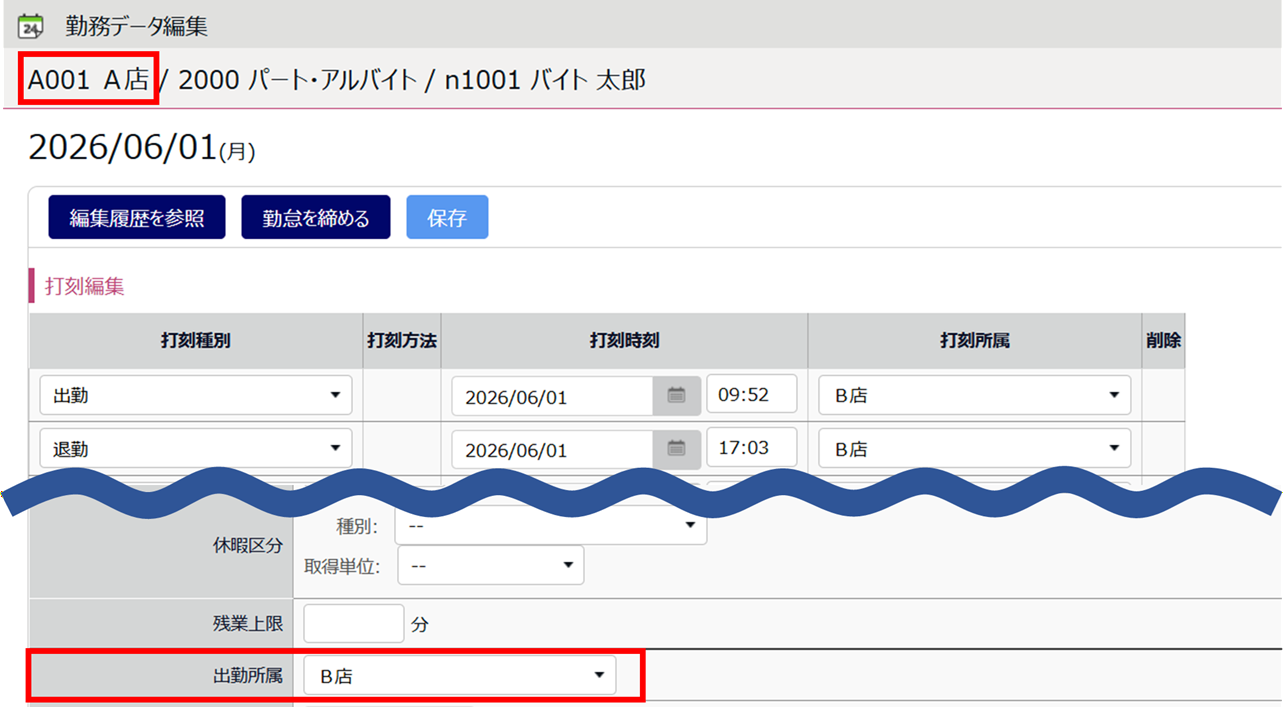
Task: Click the 2000 パート・アルバイト text
Action: [x=297, y=80]
